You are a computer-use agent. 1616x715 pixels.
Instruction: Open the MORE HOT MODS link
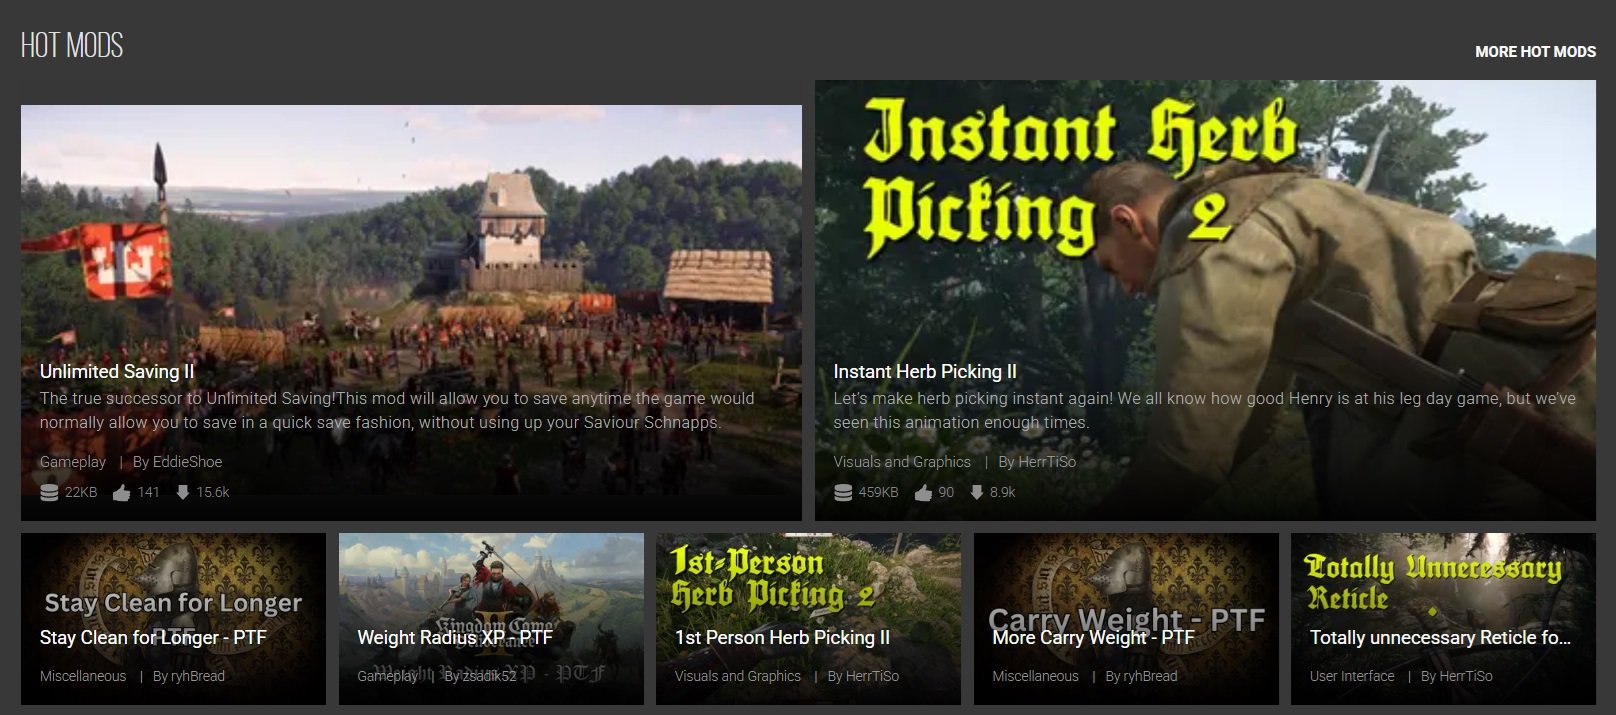click(1535, 51)
